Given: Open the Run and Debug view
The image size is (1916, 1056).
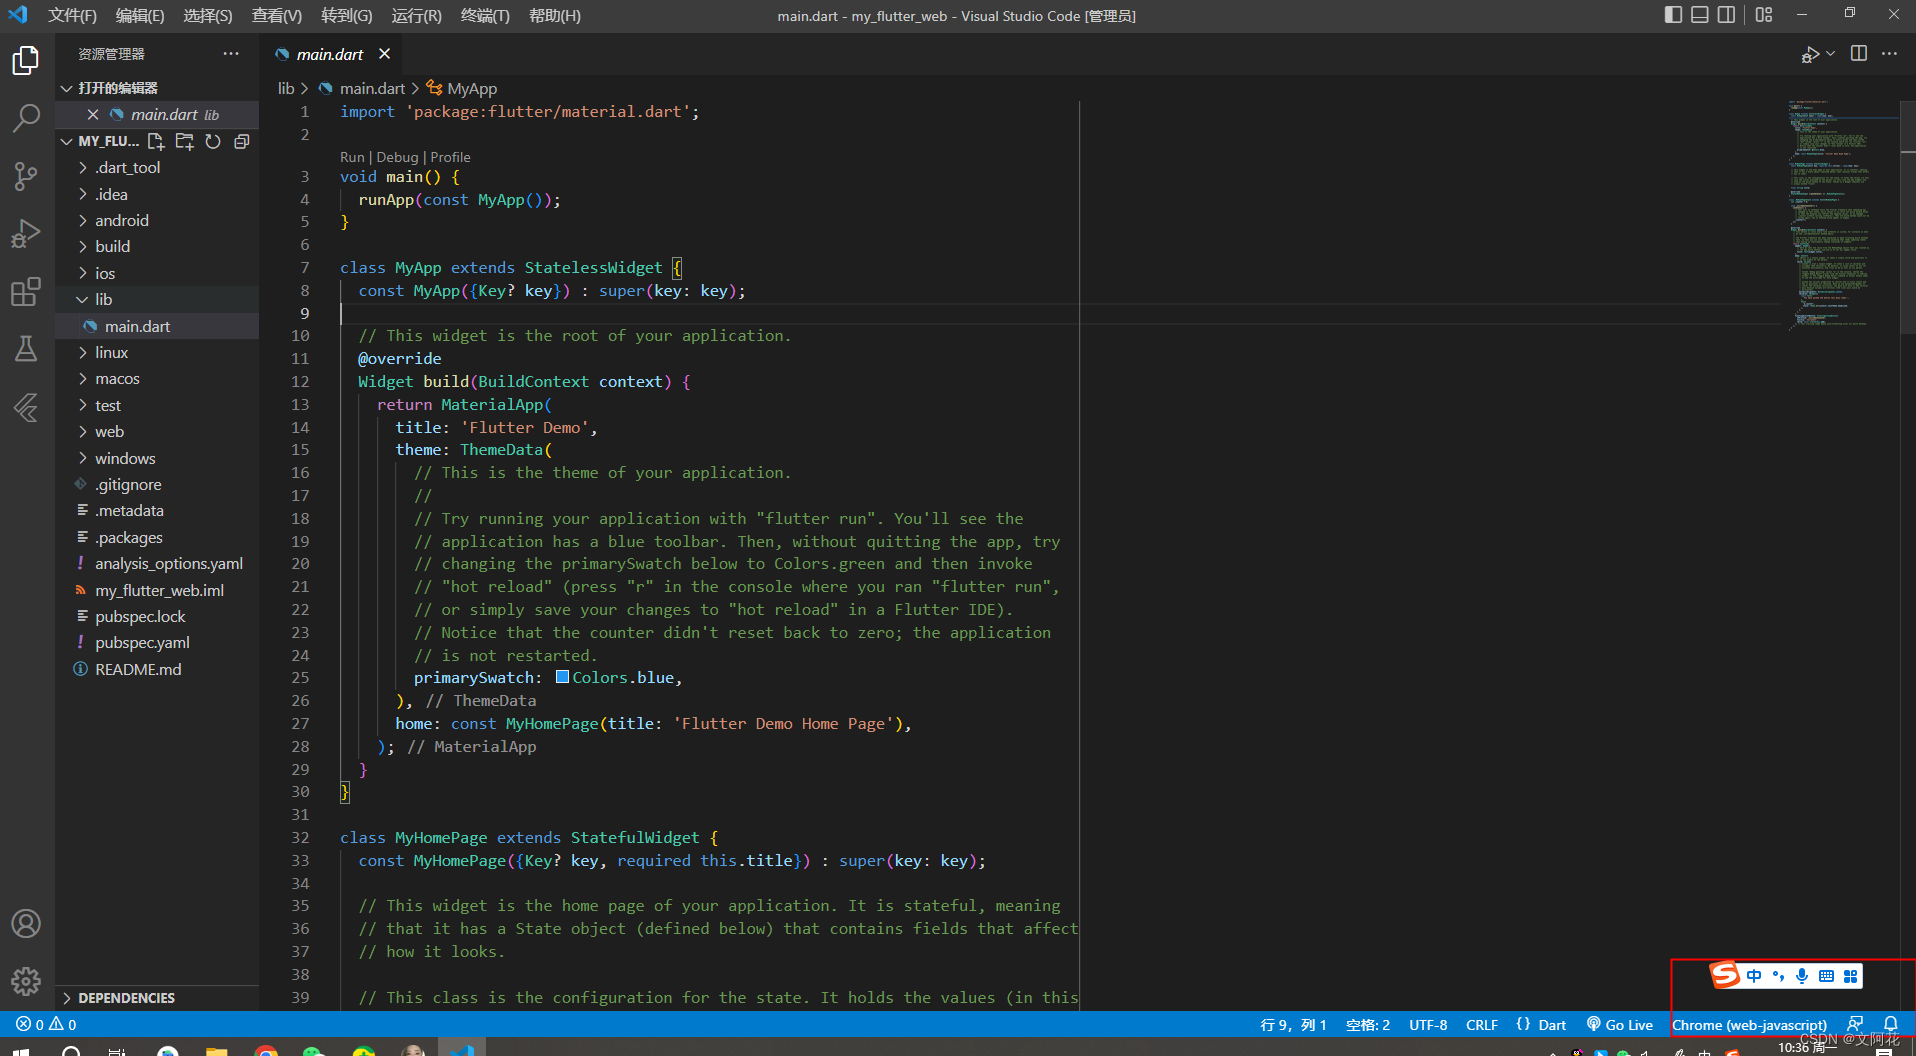Looking at the screenshot, I should (26, 234).
